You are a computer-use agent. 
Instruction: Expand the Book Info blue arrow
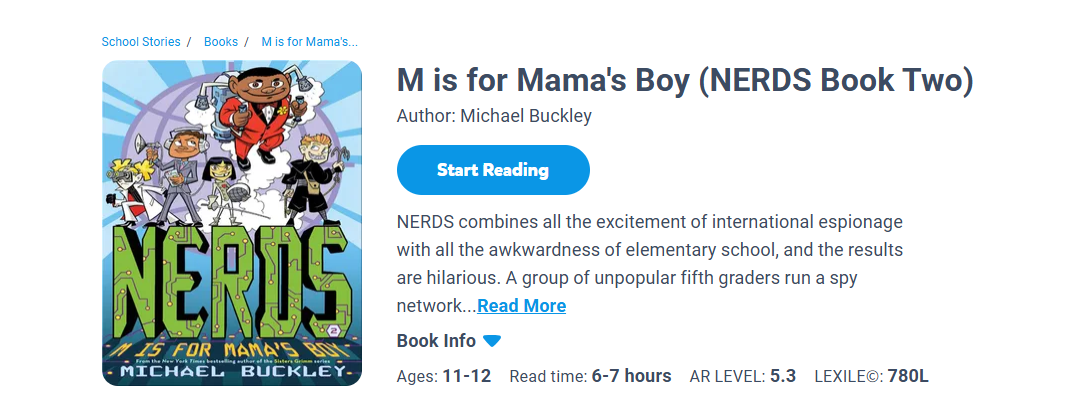click(x=491, y=341)
